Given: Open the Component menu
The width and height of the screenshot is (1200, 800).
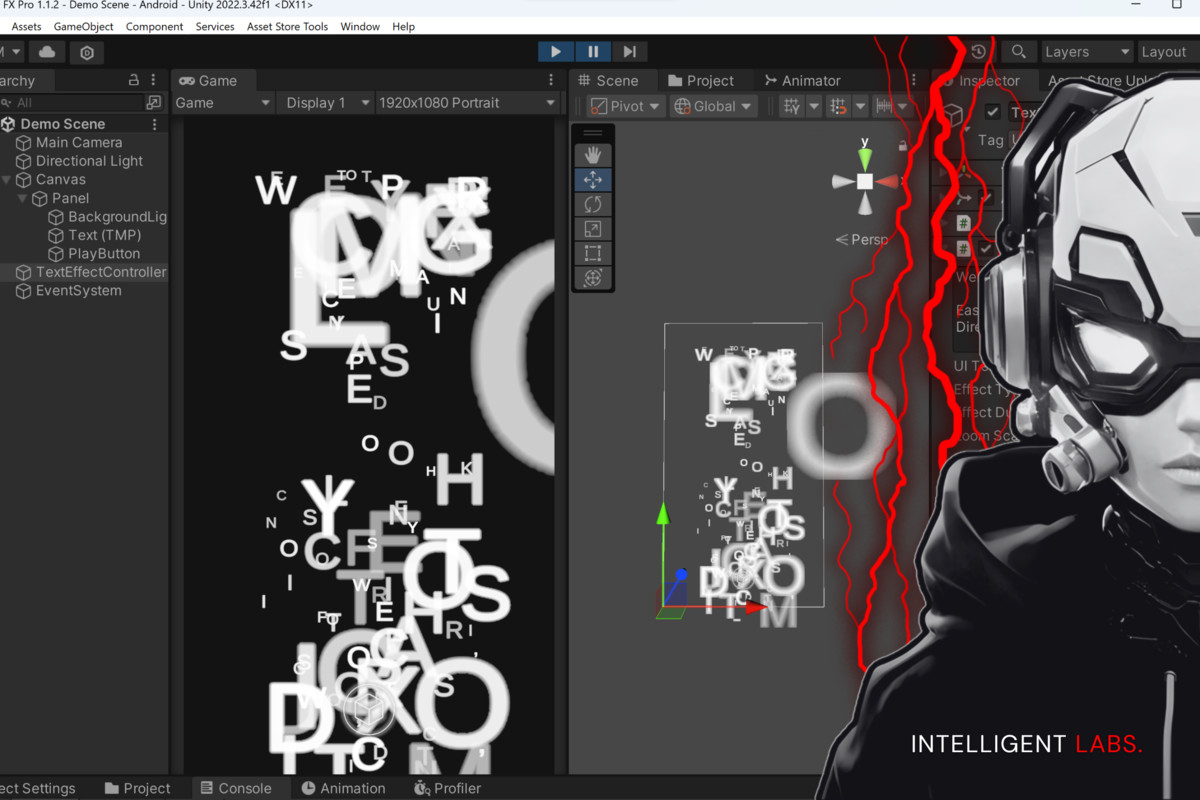Looking at the screenshot, I should point(154,27).
